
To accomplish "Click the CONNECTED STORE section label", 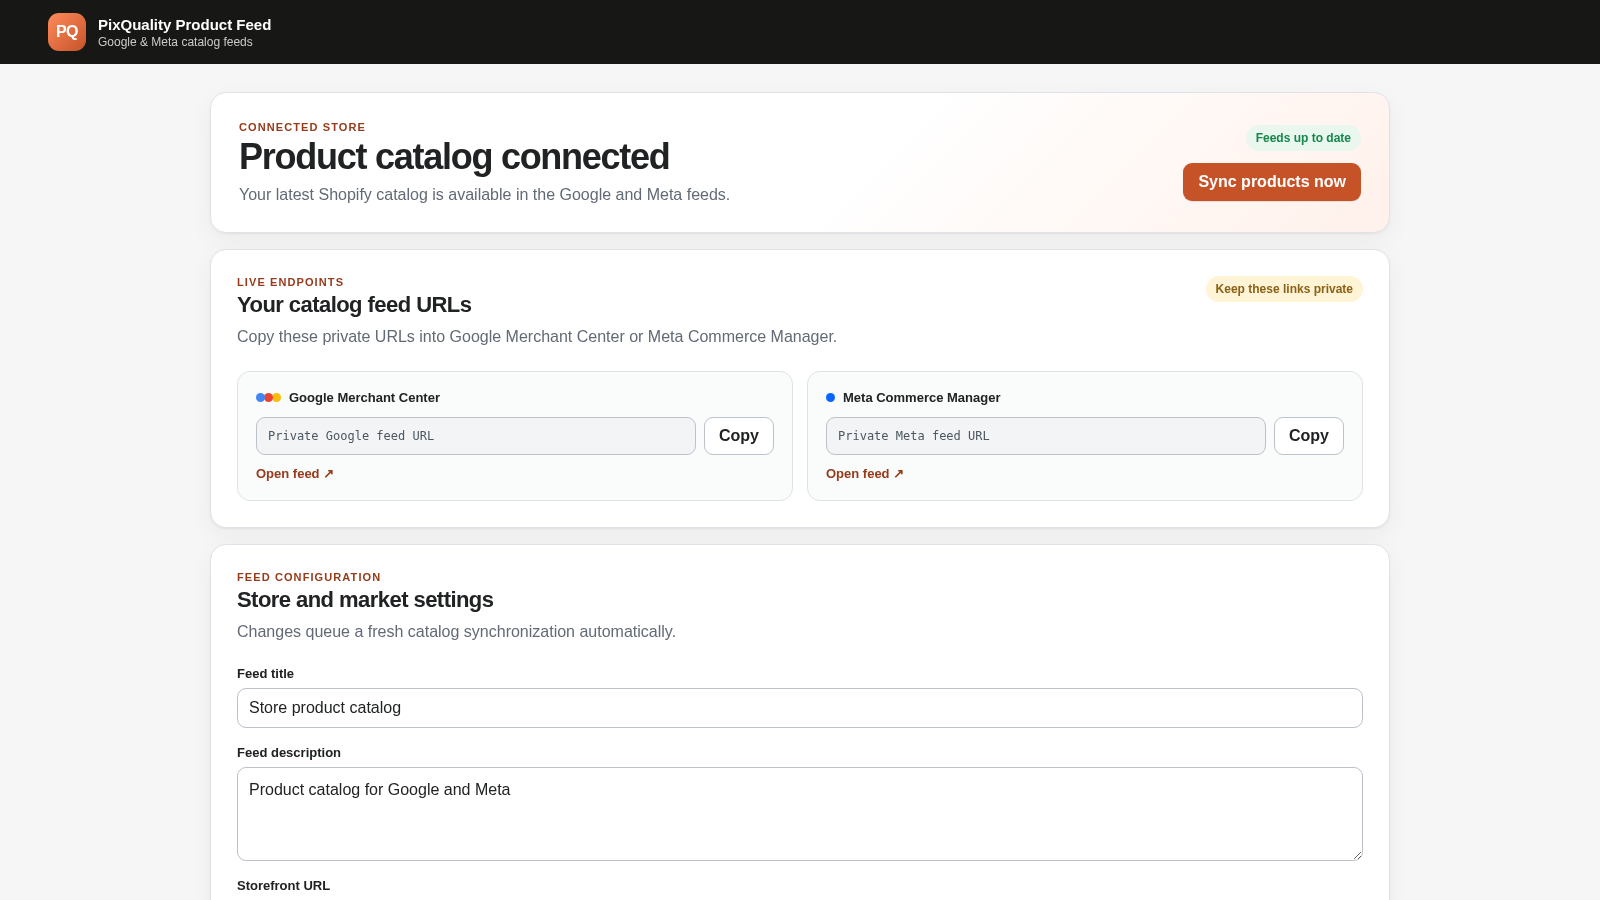I will click(302, 128).
